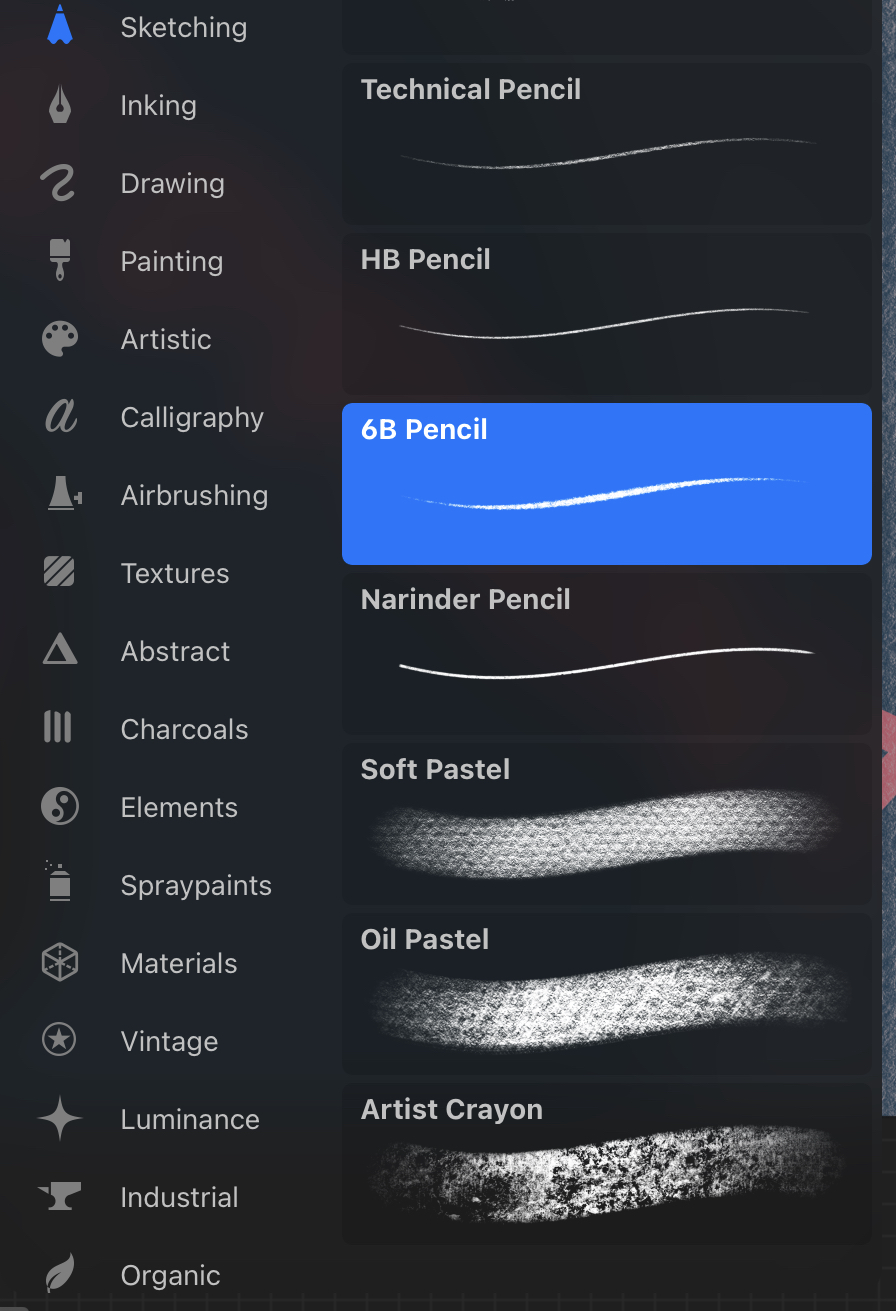Open the Textures brush set
Image resolution: width=896 pixels, height=1311 pixels.
pos(175,573)
